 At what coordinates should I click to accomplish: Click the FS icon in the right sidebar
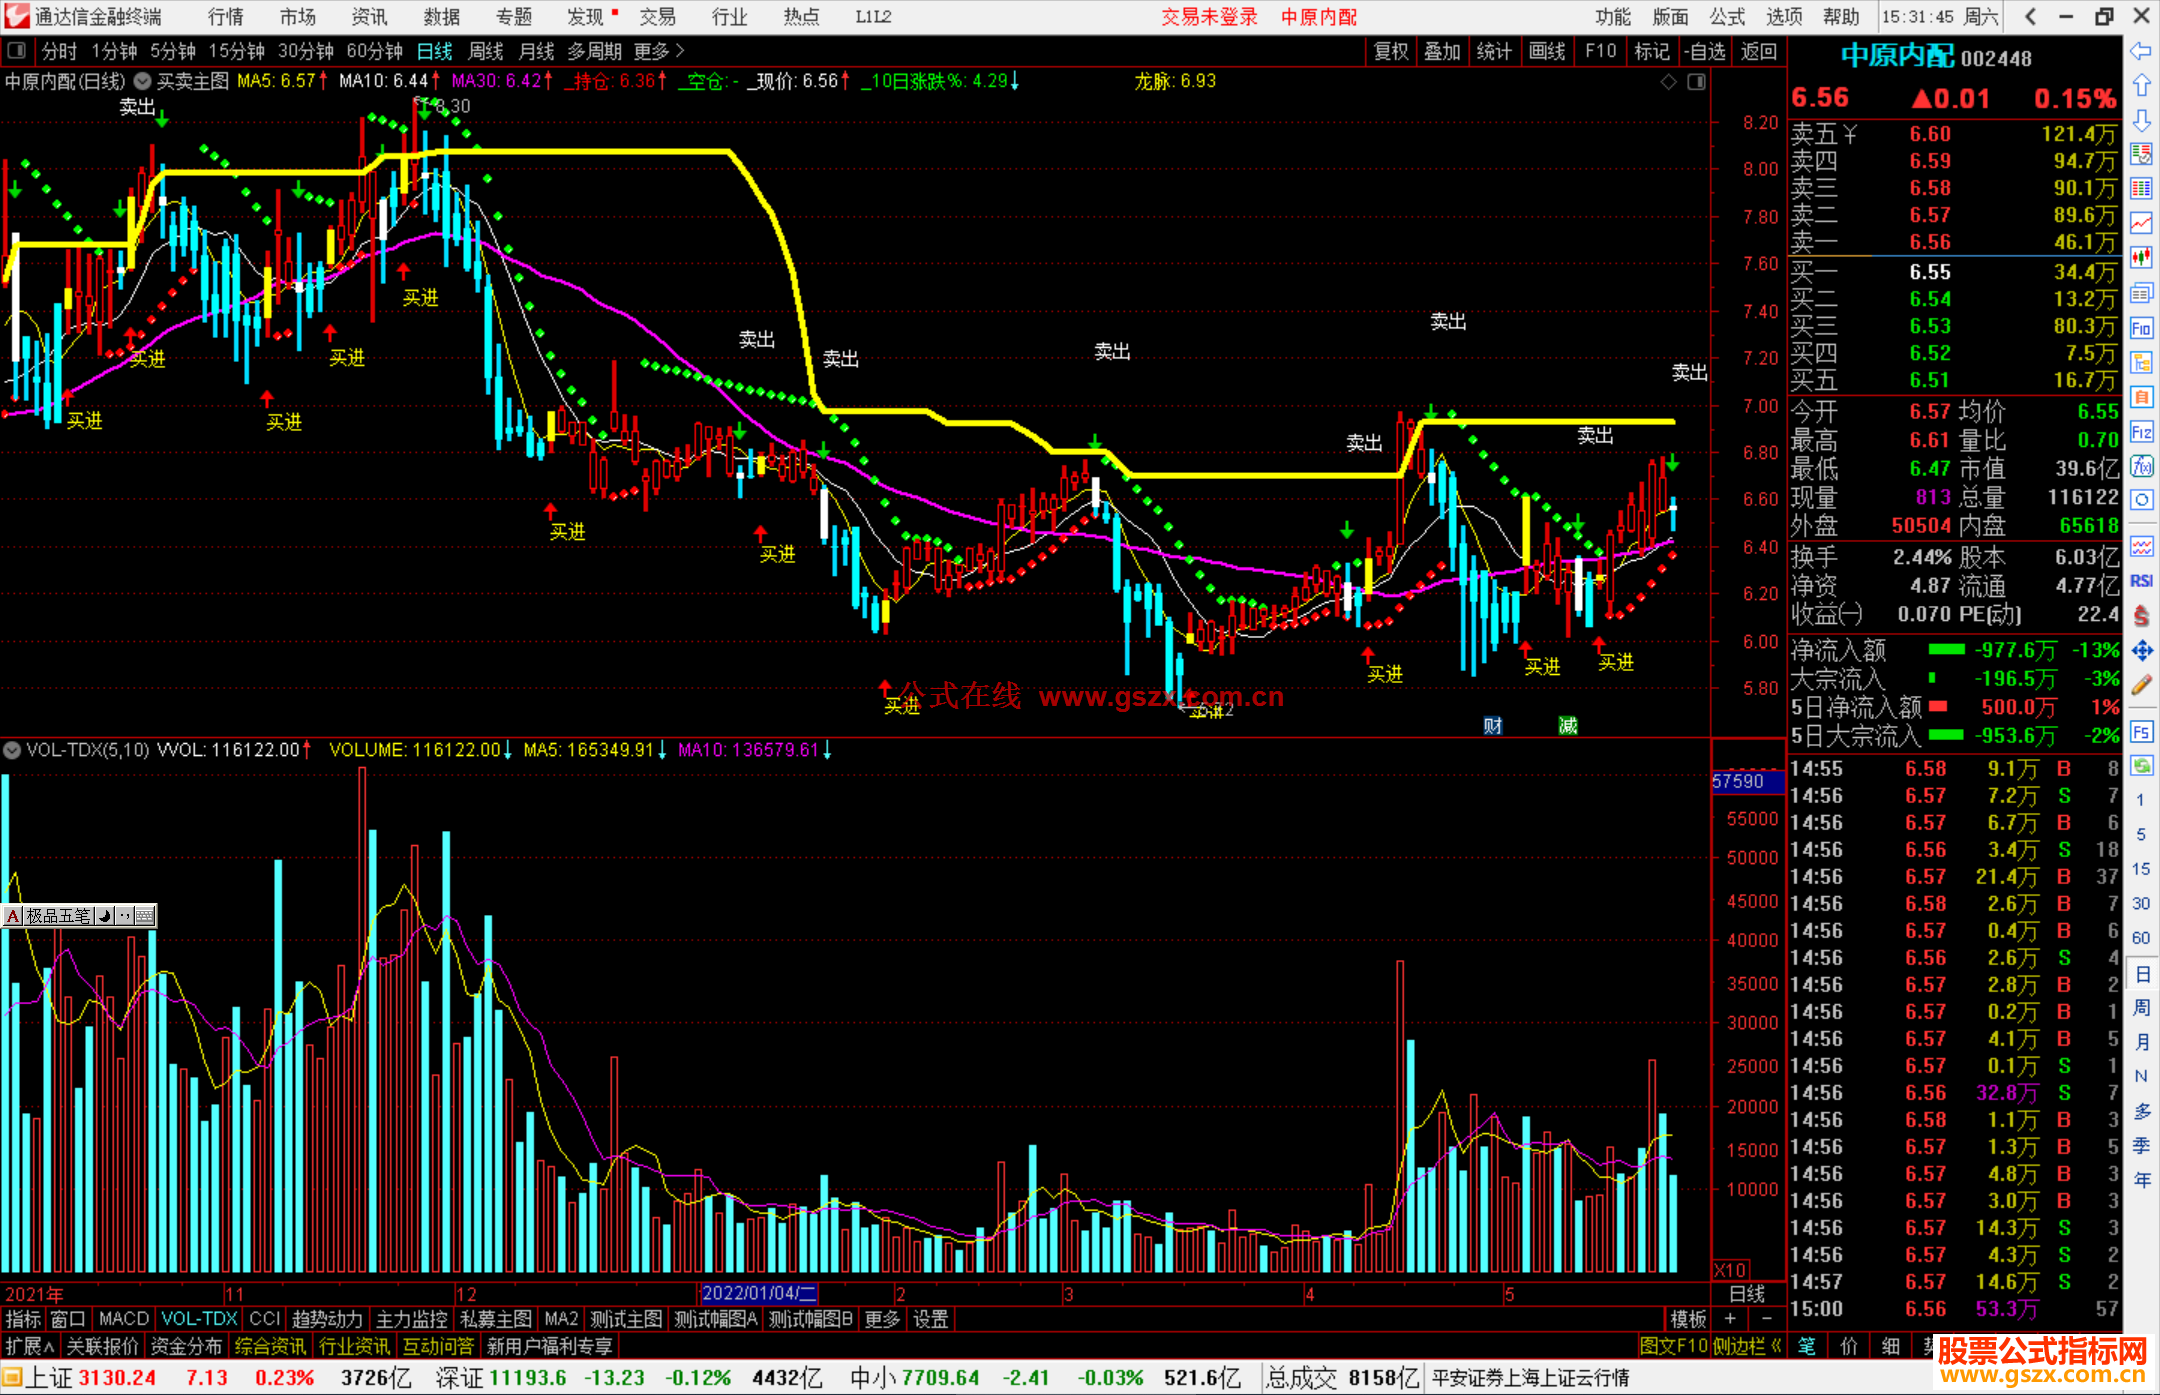(x=2141, y=731)
